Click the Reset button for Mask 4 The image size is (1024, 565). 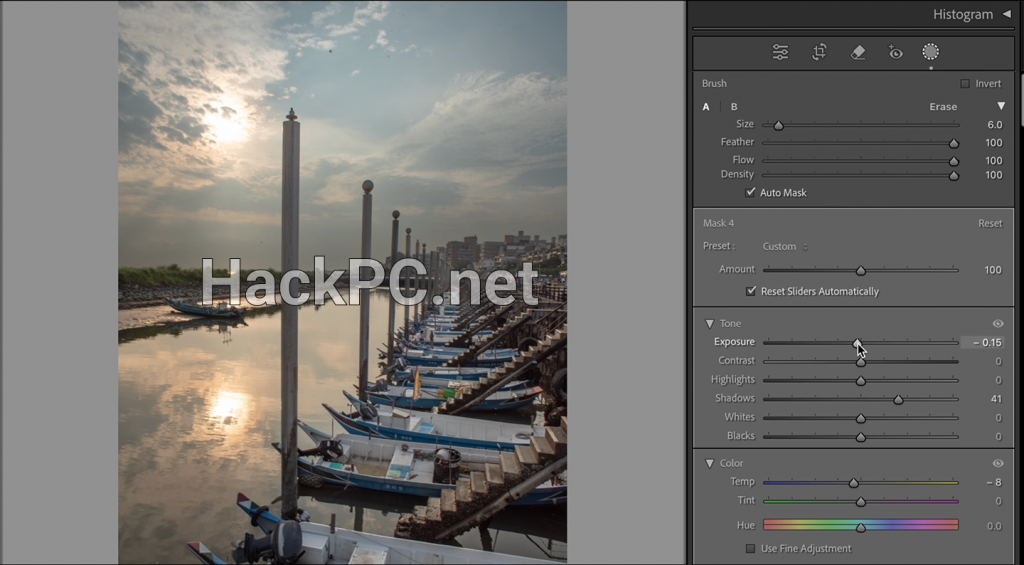[x=990, y=223]
